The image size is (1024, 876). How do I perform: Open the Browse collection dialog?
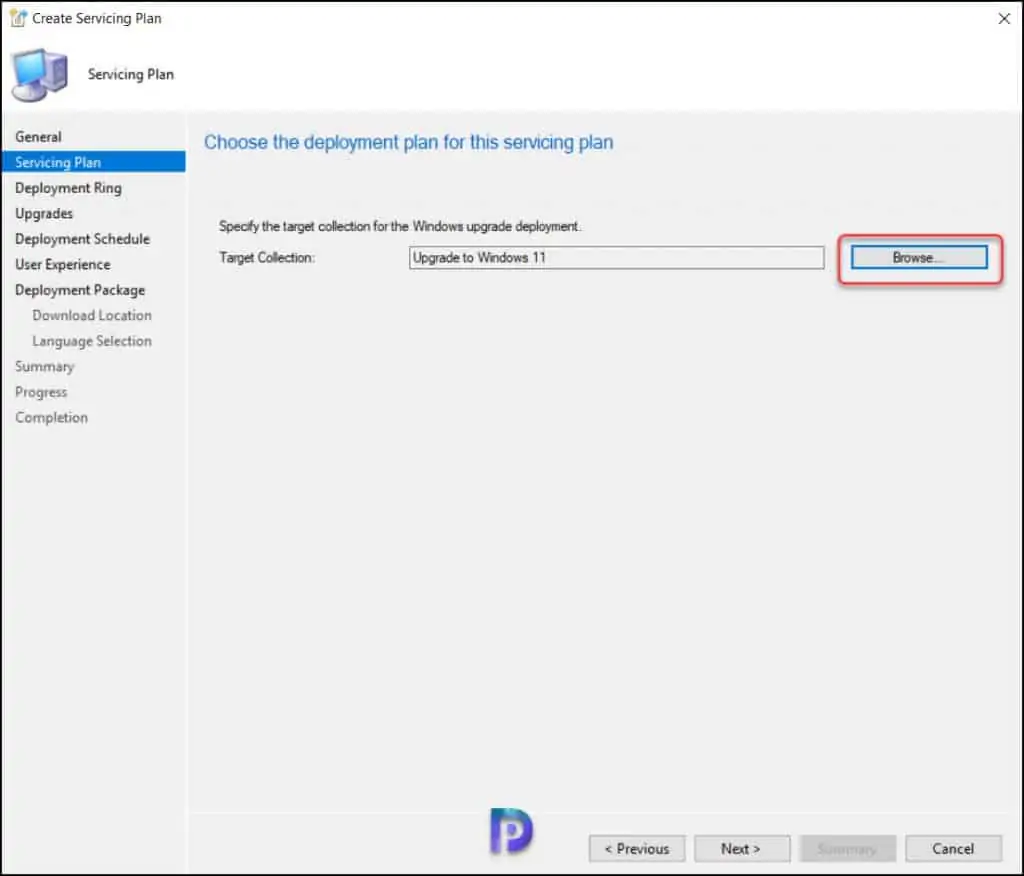(919, 257)
